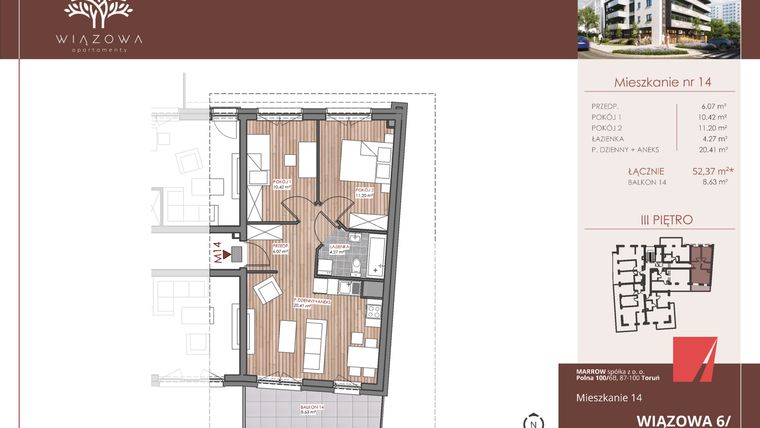Screen dimensions: 760x428
Task: Click the ŁAZIENKA label on floor plan
Action: coord(339,249)
